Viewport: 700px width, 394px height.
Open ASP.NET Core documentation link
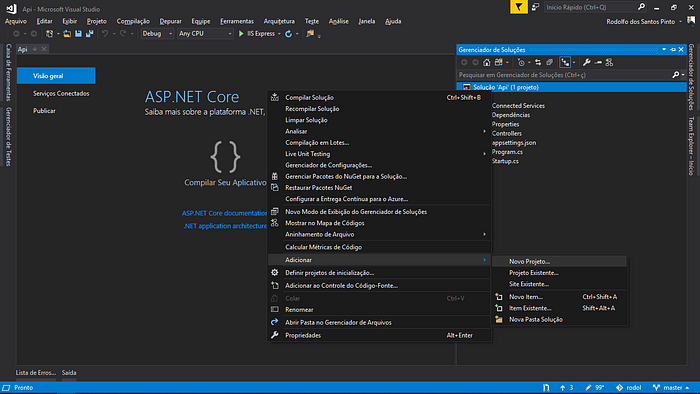tap(224, 213)
